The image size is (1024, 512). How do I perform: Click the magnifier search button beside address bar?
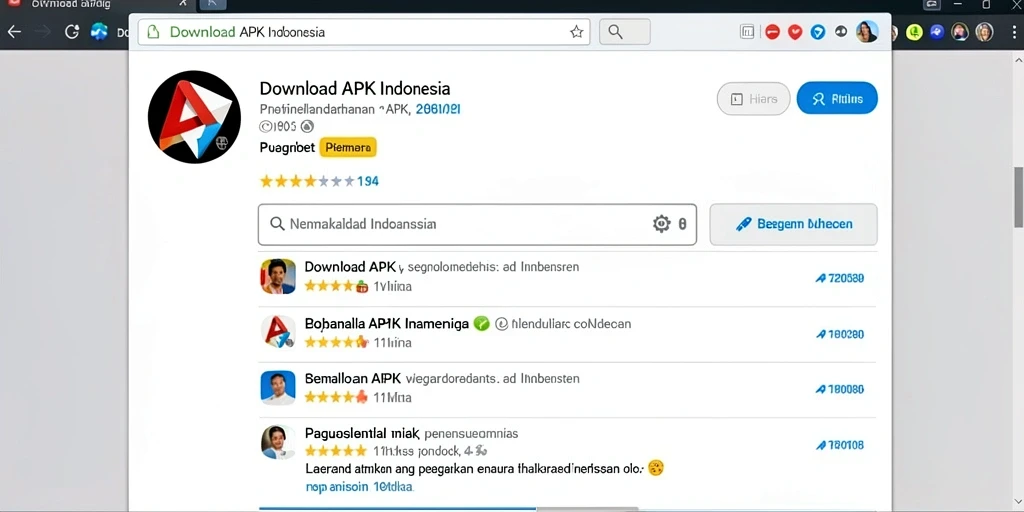624,31
